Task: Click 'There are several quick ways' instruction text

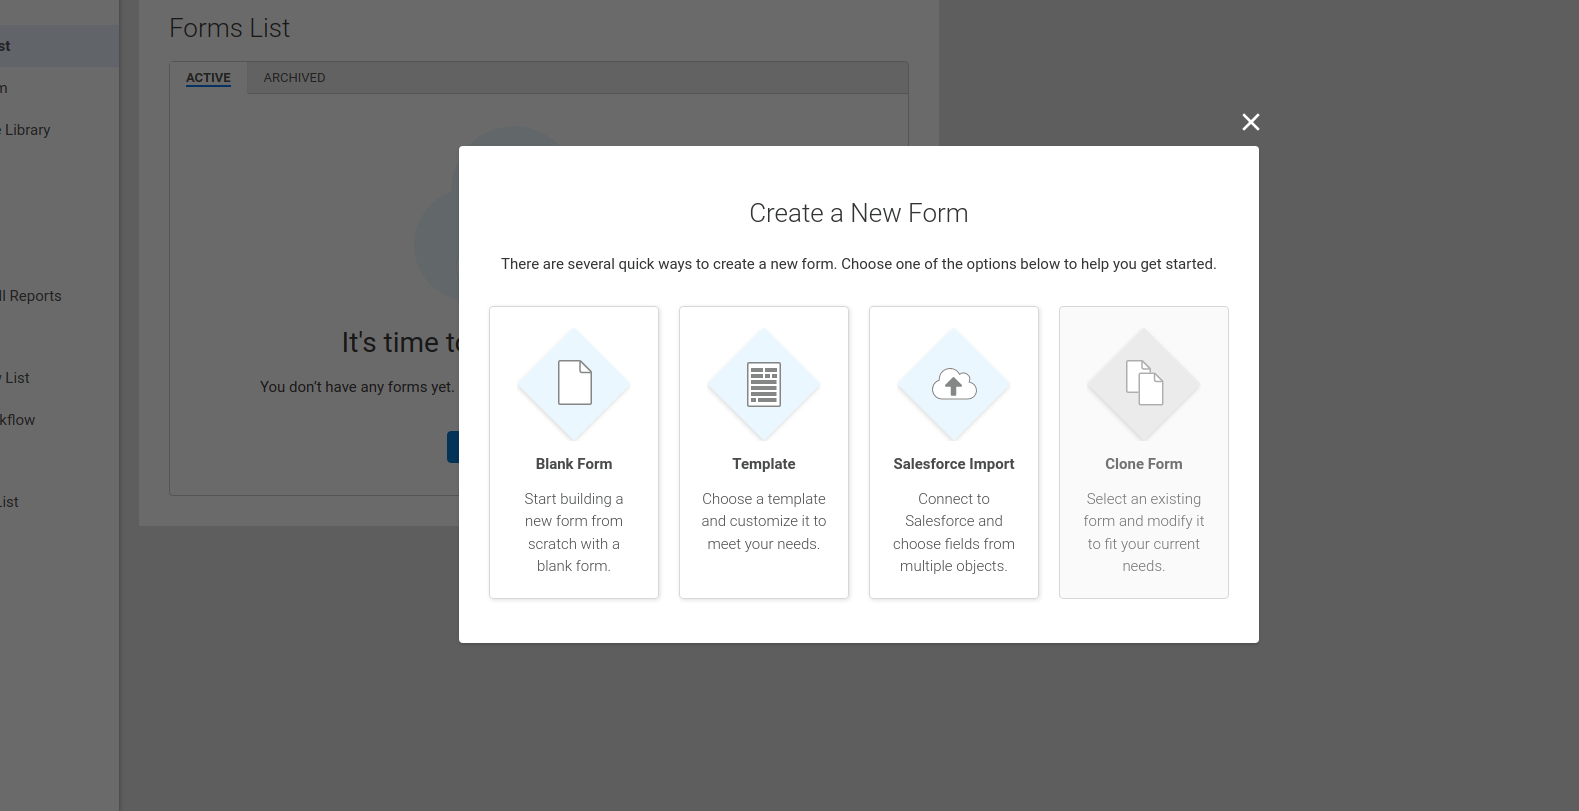Action: [x=859, y=264]
